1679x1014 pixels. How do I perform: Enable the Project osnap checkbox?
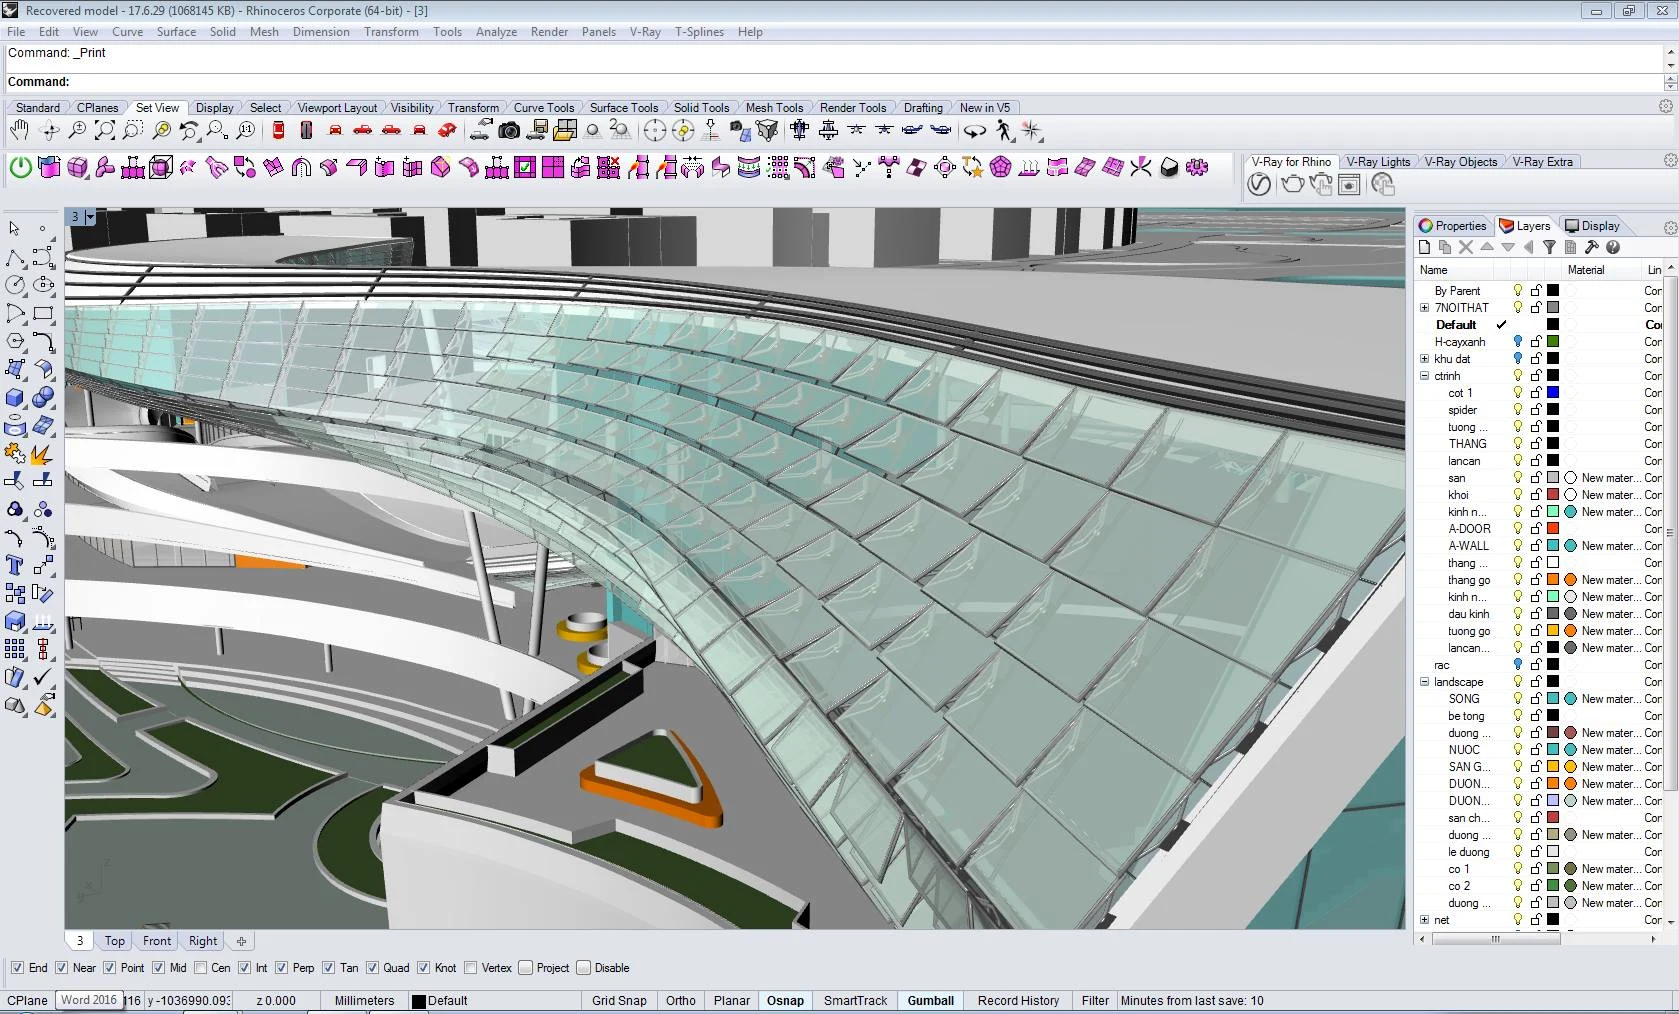(526, 968)
